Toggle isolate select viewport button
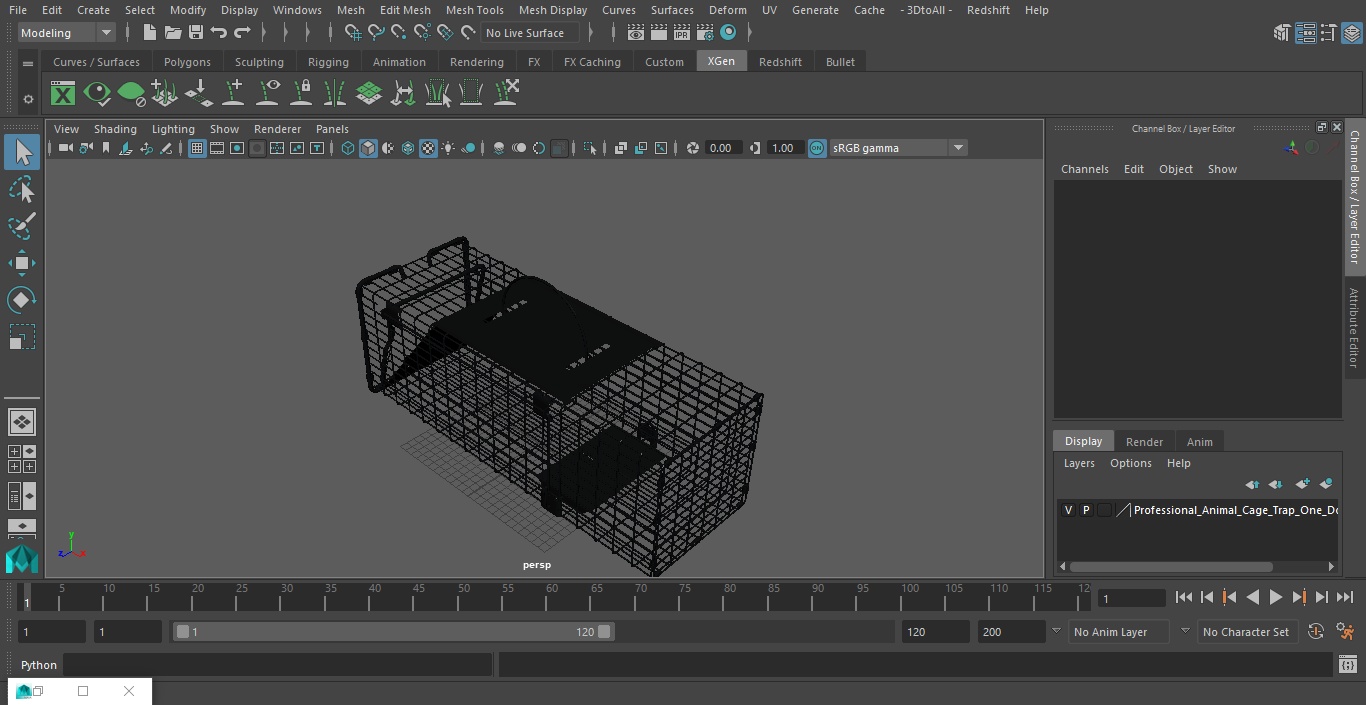Viewport: 1366px width, 705px height. point(590,148)
